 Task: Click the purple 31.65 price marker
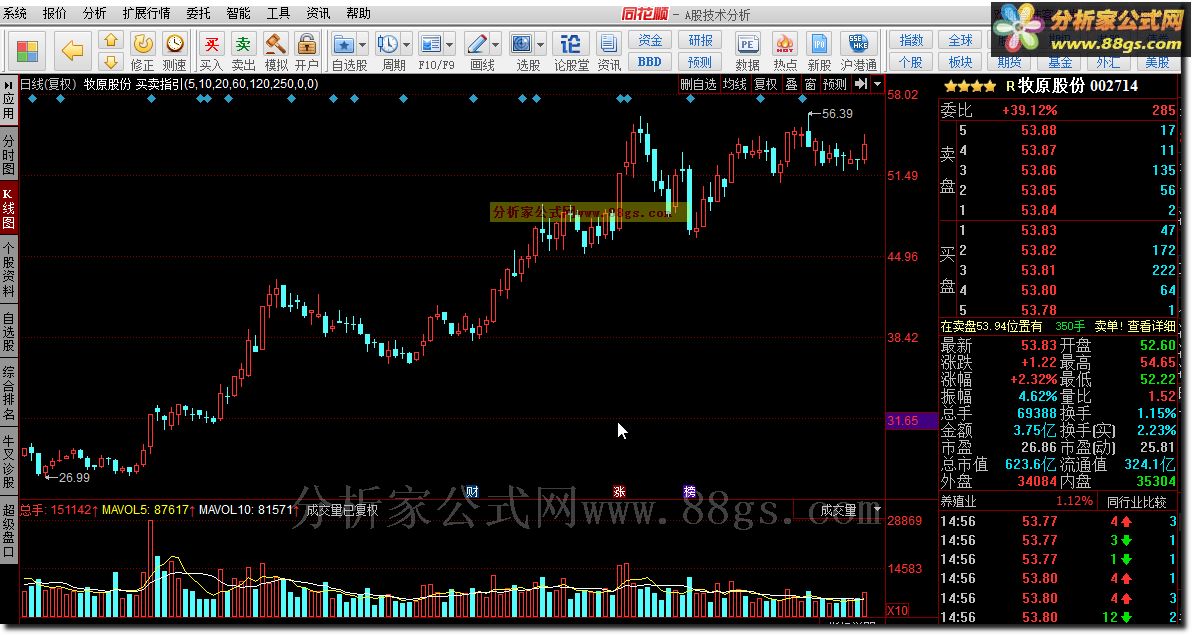coord(911,421)
